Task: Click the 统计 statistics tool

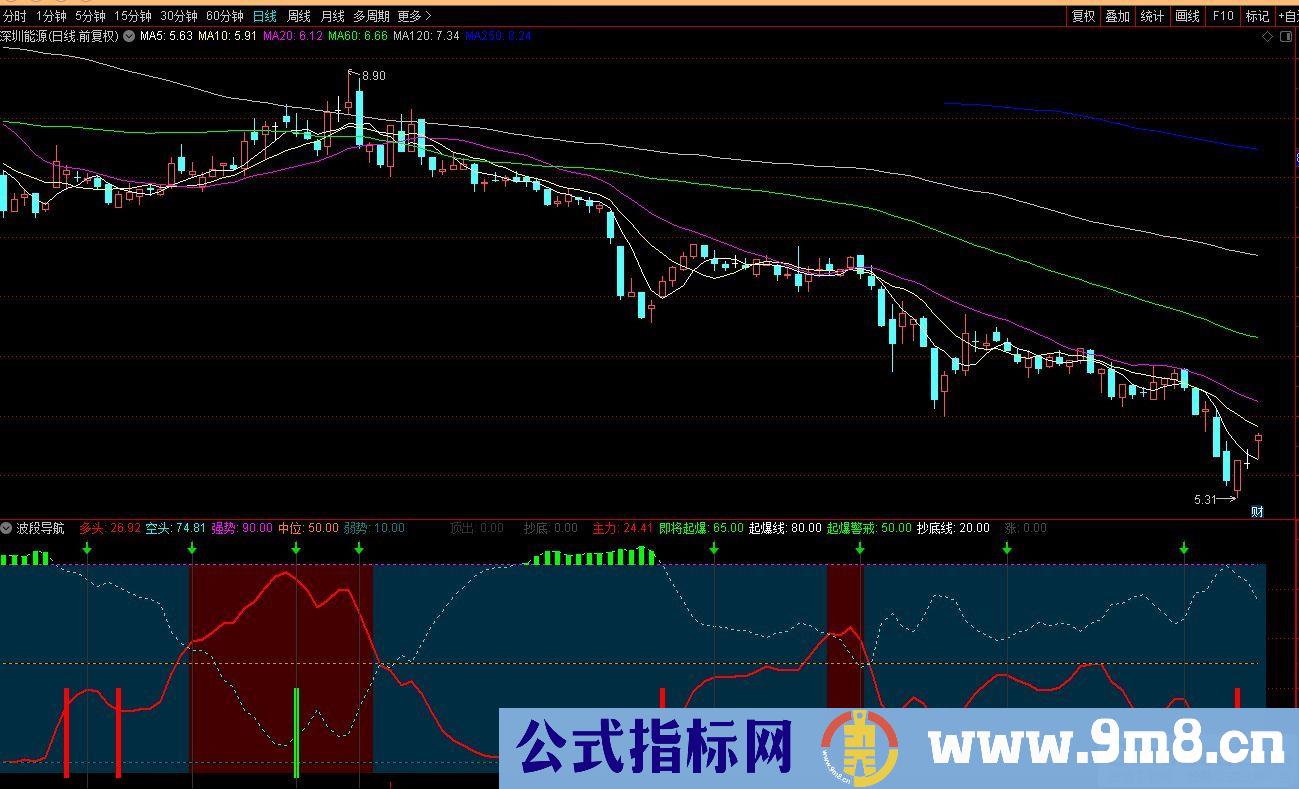Action: [x=1150, y=16]
